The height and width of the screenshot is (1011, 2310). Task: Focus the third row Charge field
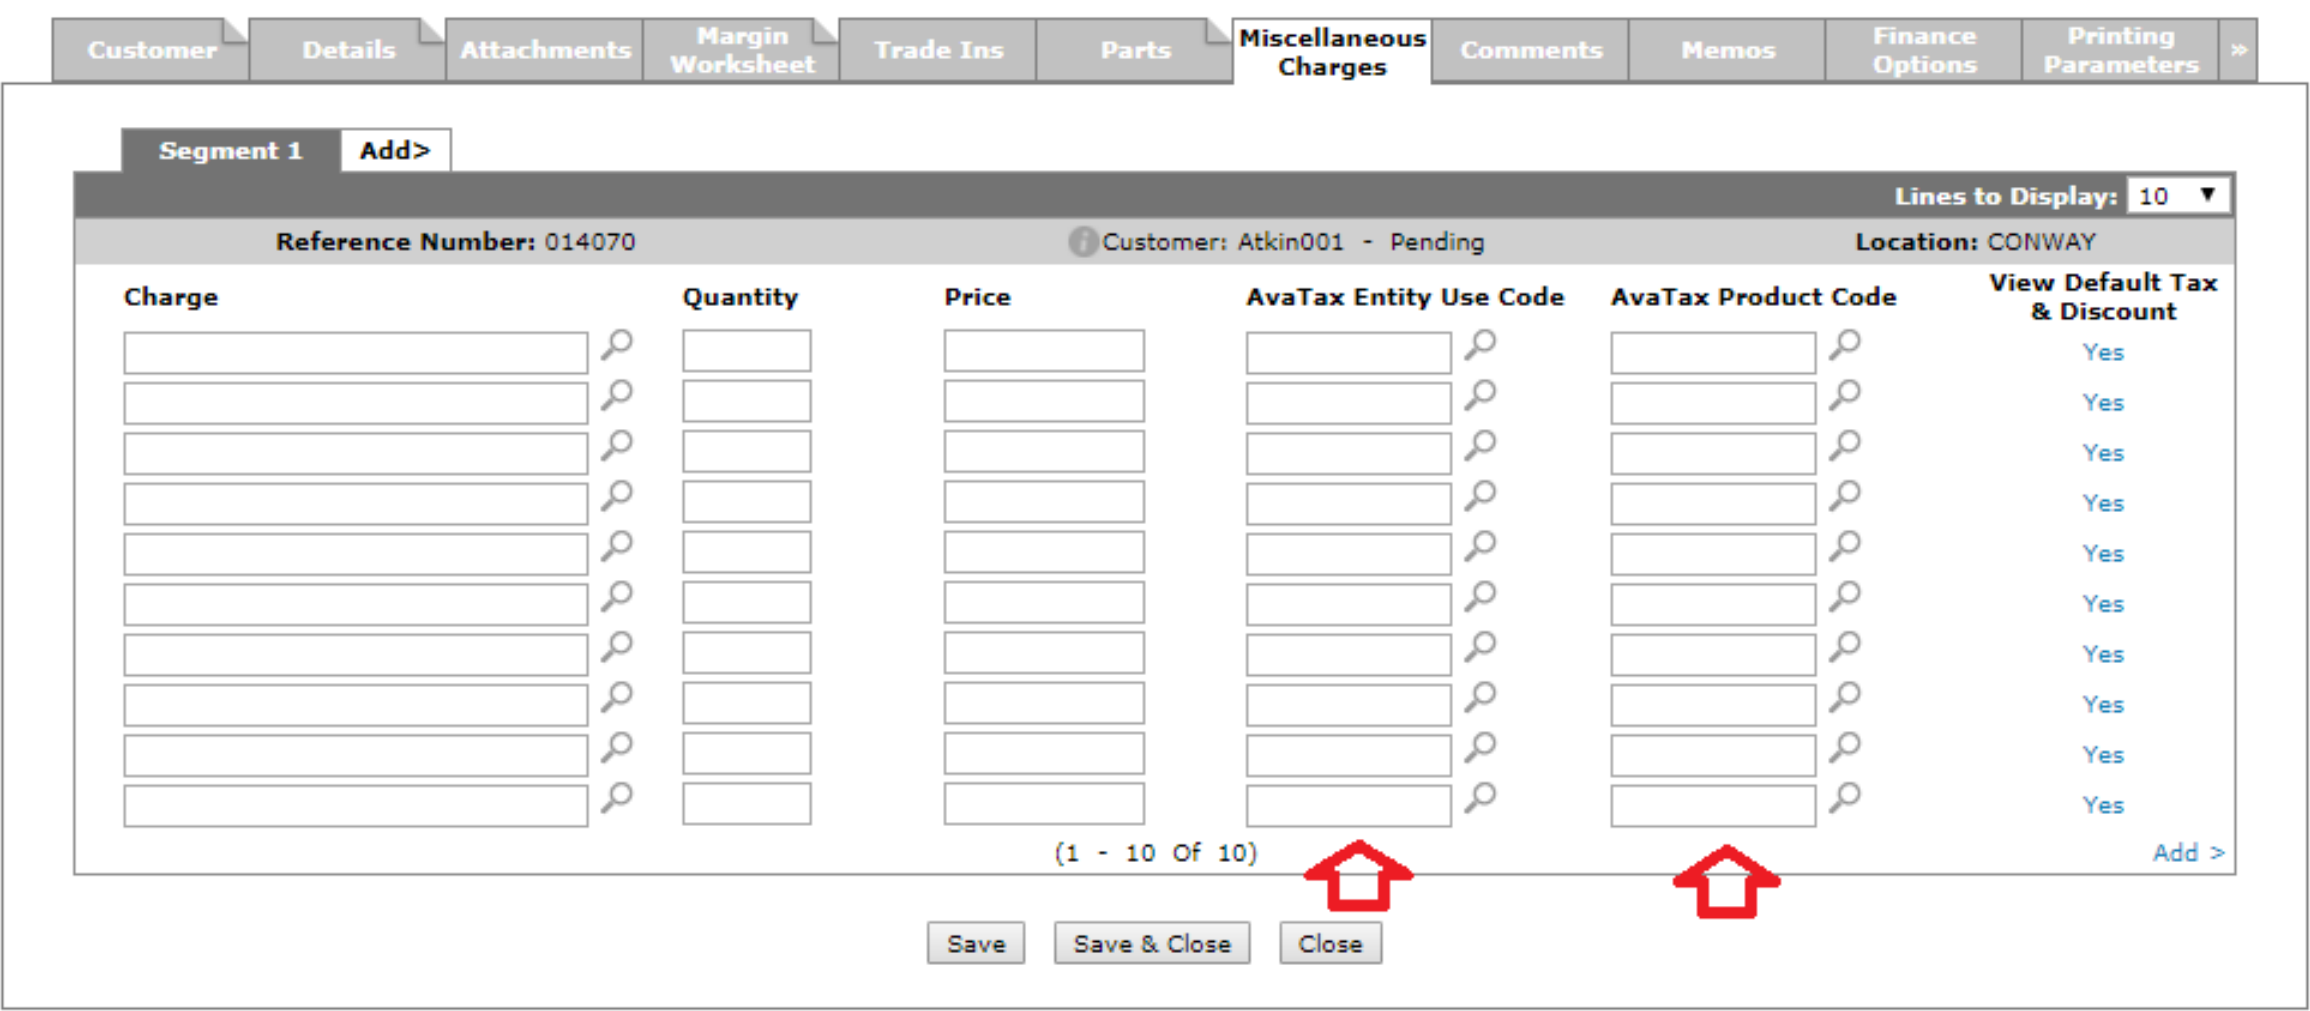[x=356, y=453]
